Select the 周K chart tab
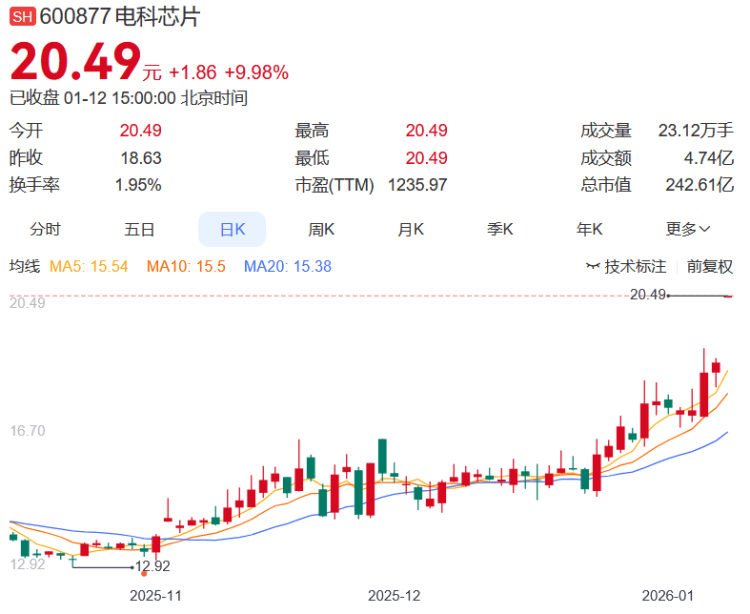This screenshot has width=750, height=614. (321, 230)
